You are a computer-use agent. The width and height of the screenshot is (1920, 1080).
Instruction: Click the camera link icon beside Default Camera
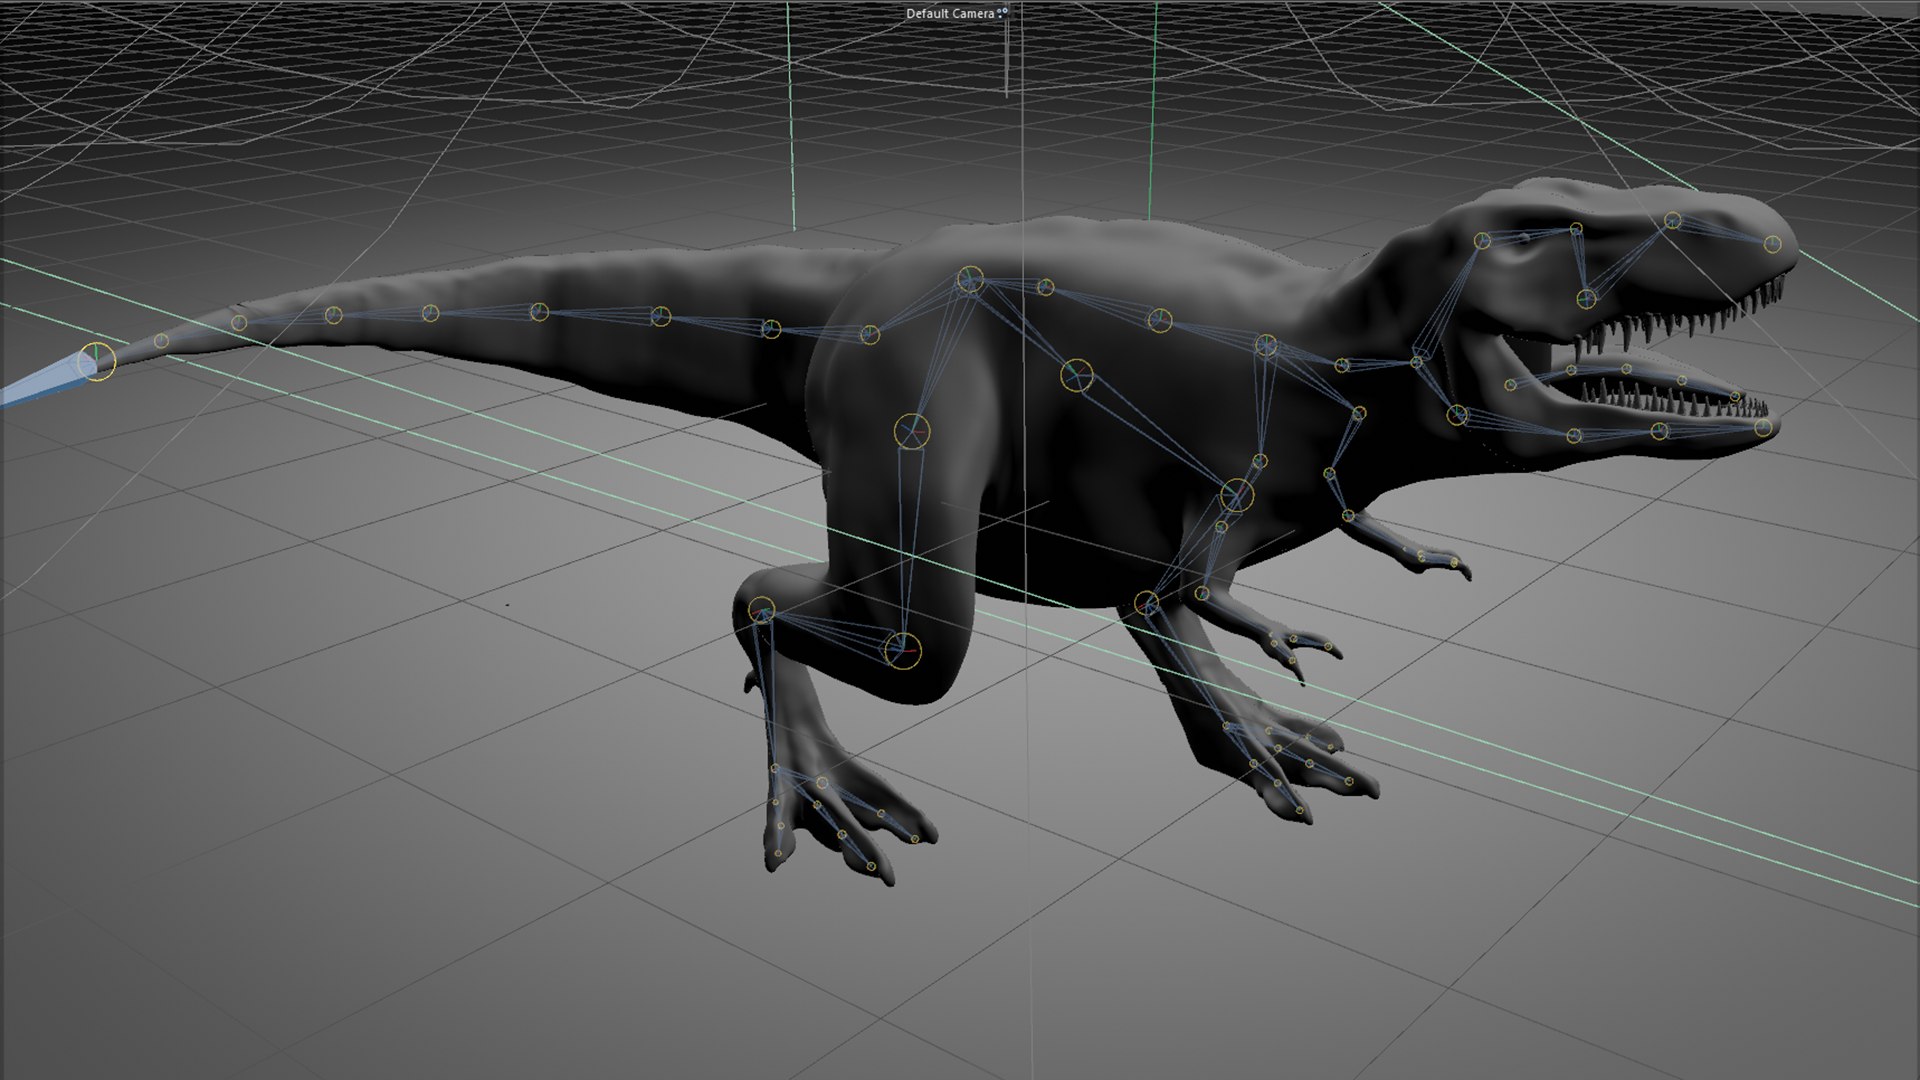click(x=1002, y=13)
